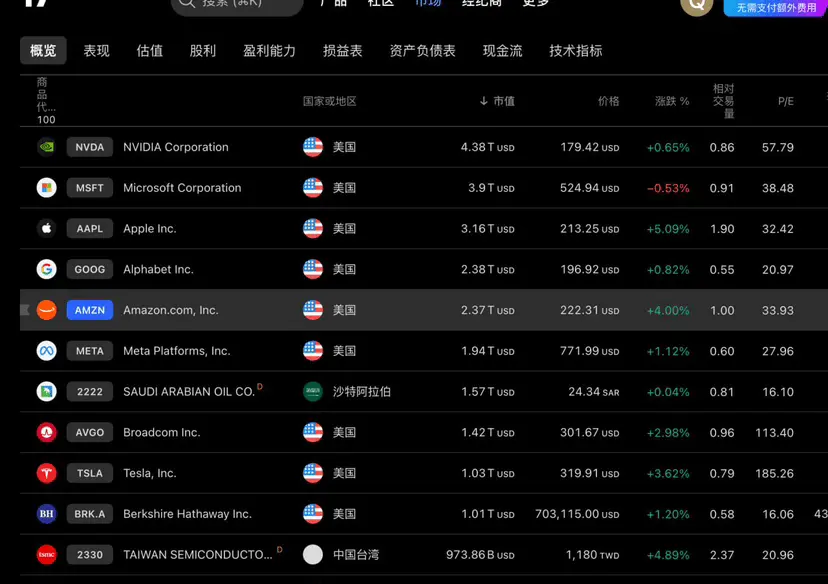Open the 损益表 tab
Screen dimensions: 828x584
pos(343,51)
